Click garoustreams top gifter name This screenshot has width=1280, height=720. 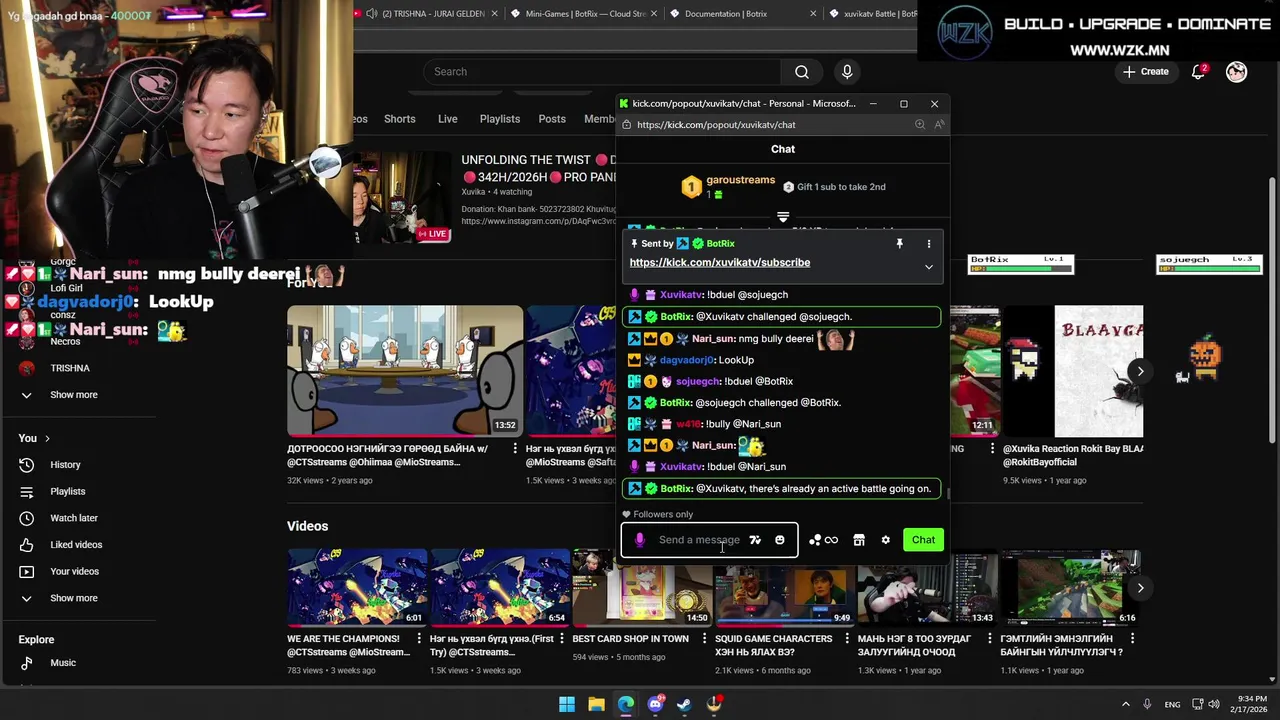(x=740, y=180)
